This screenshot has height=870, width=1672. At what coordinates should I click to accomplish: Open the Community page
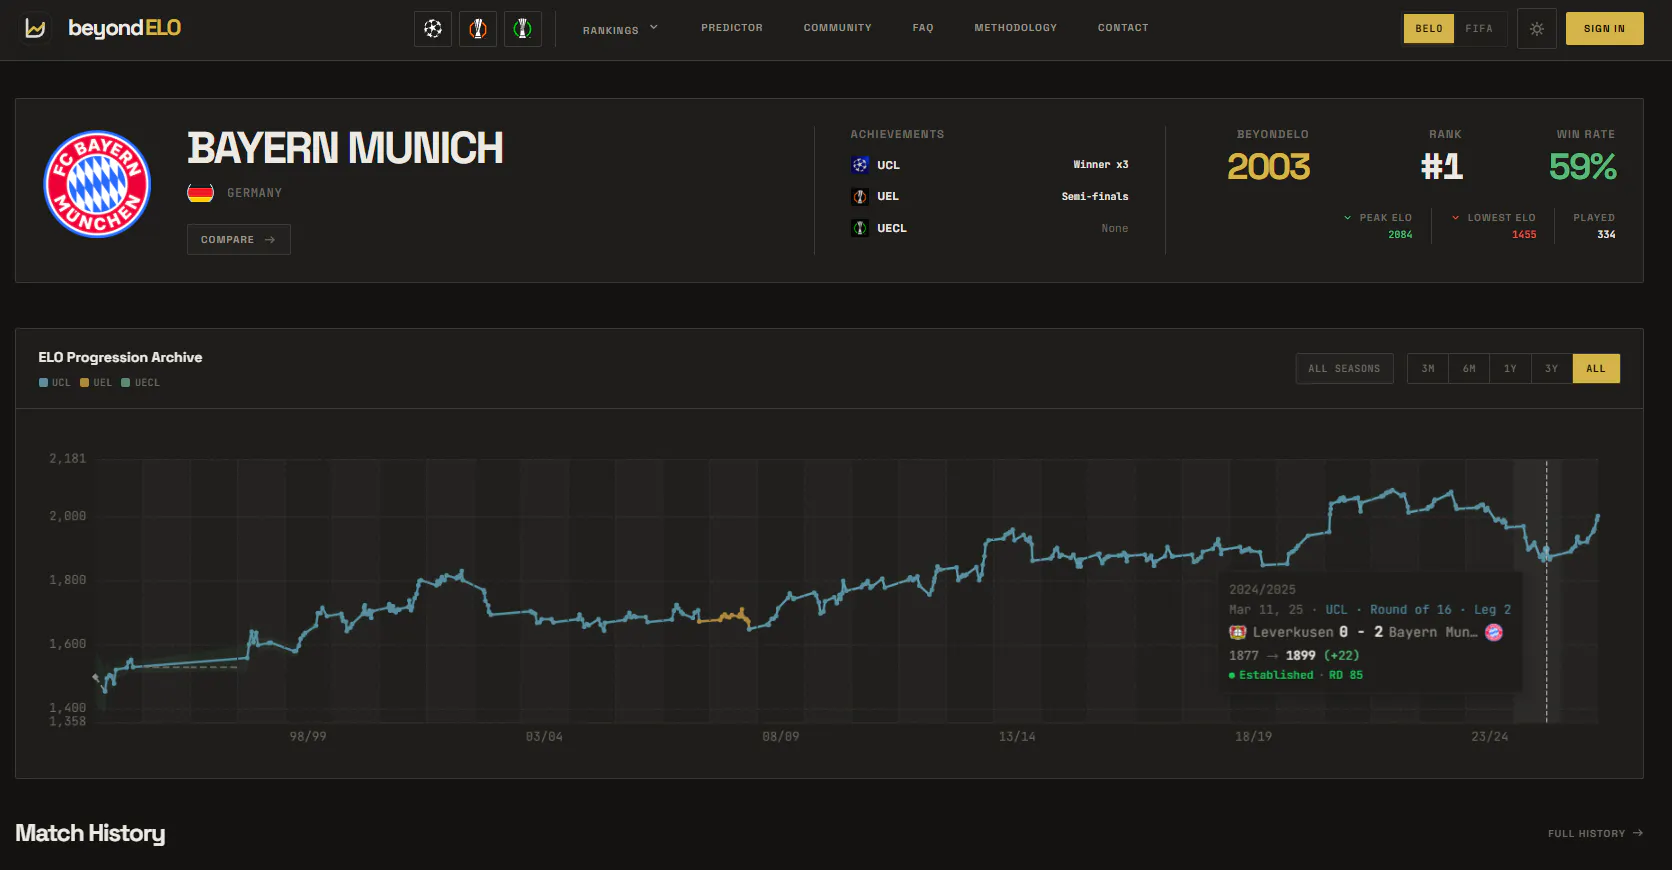(838, 28)
